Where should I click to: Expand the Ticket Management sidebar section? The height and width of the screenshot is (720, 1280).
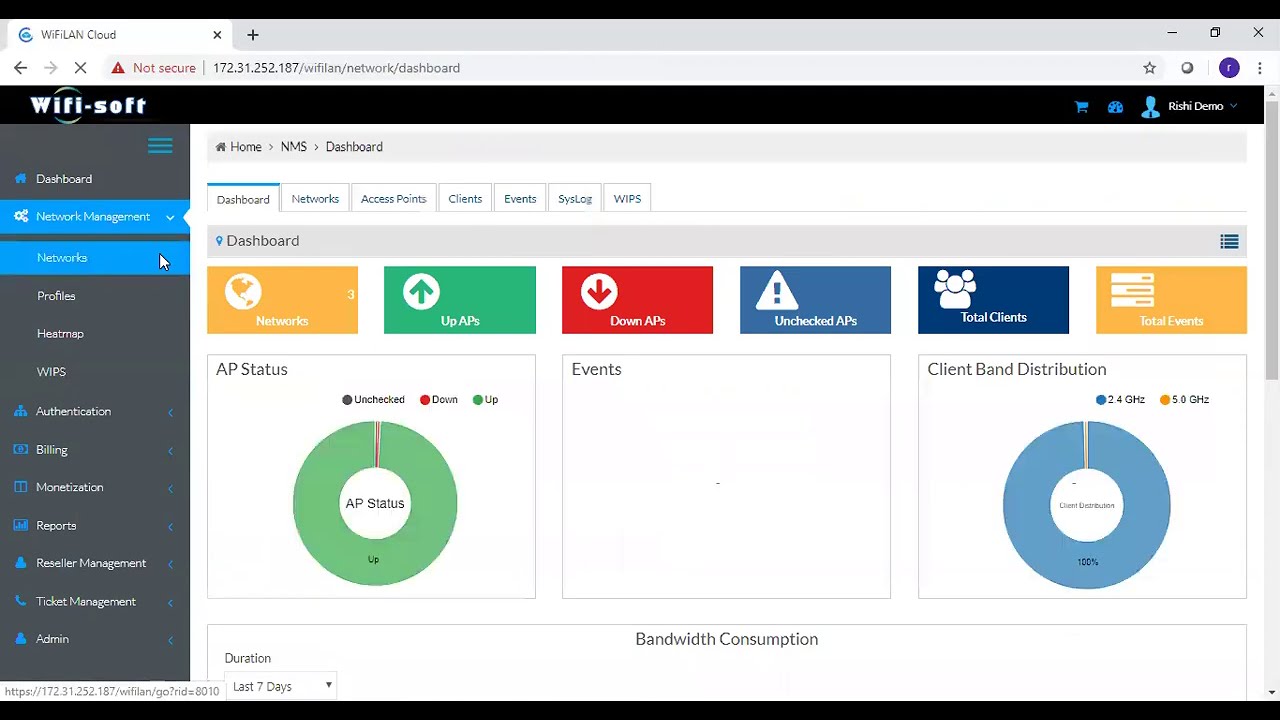coord(95,602)
